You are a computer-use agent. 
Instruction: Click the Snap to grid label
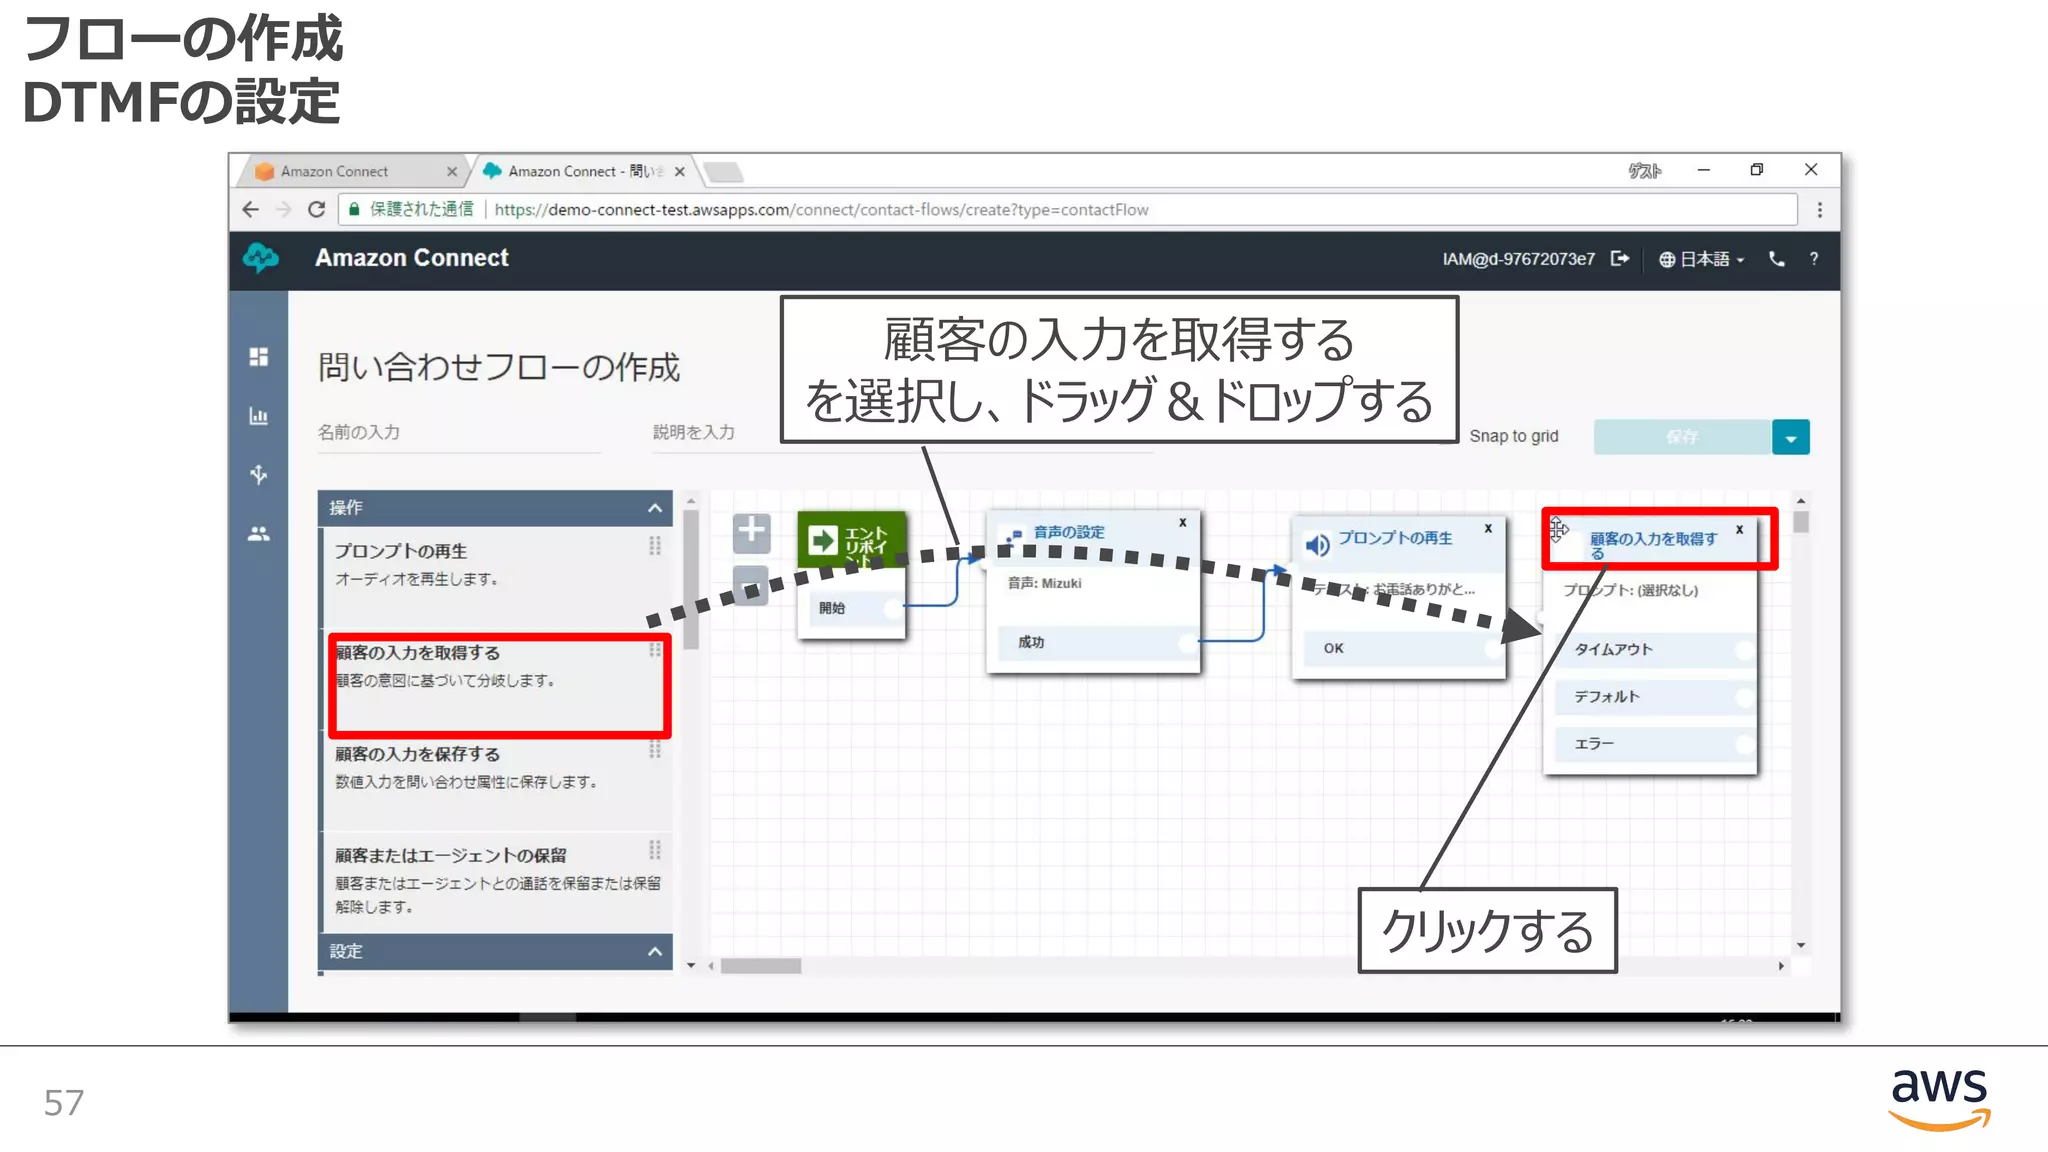coord(1513,436)
